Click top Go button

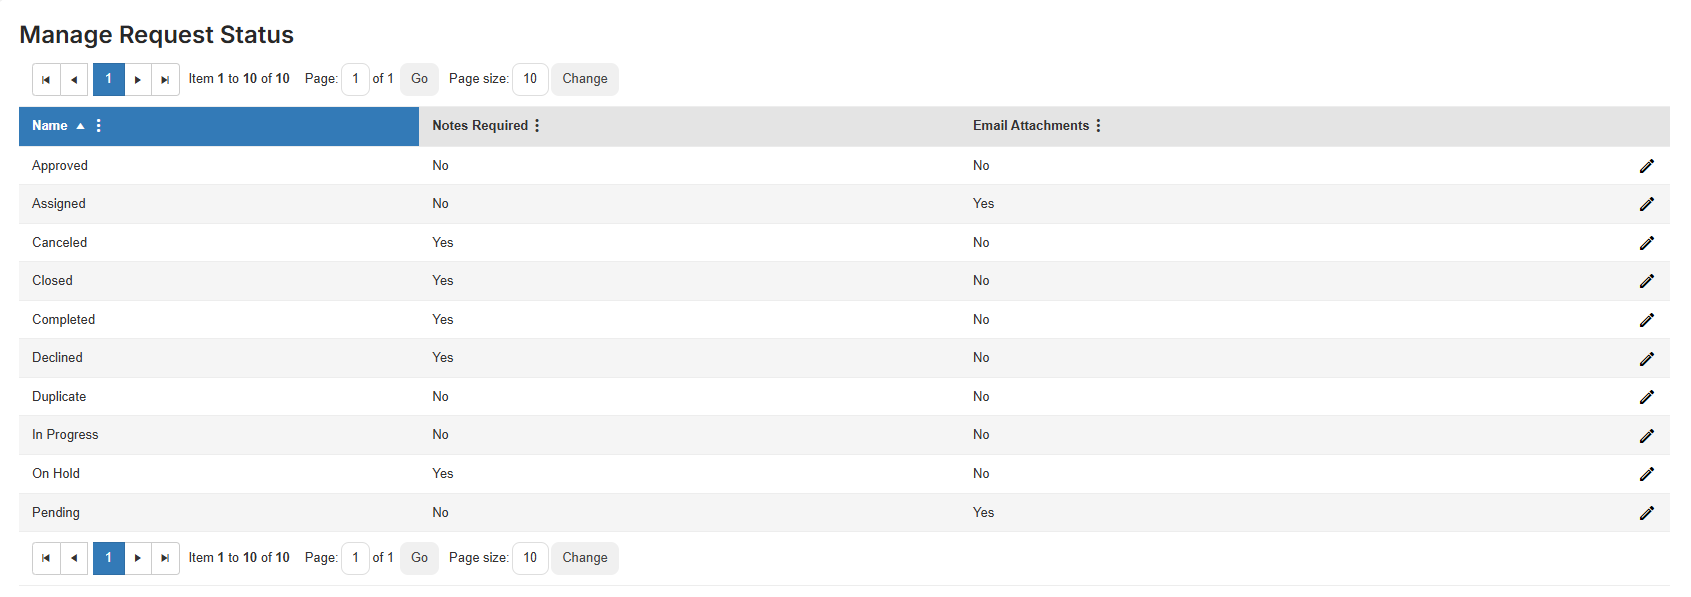(419, 79)
